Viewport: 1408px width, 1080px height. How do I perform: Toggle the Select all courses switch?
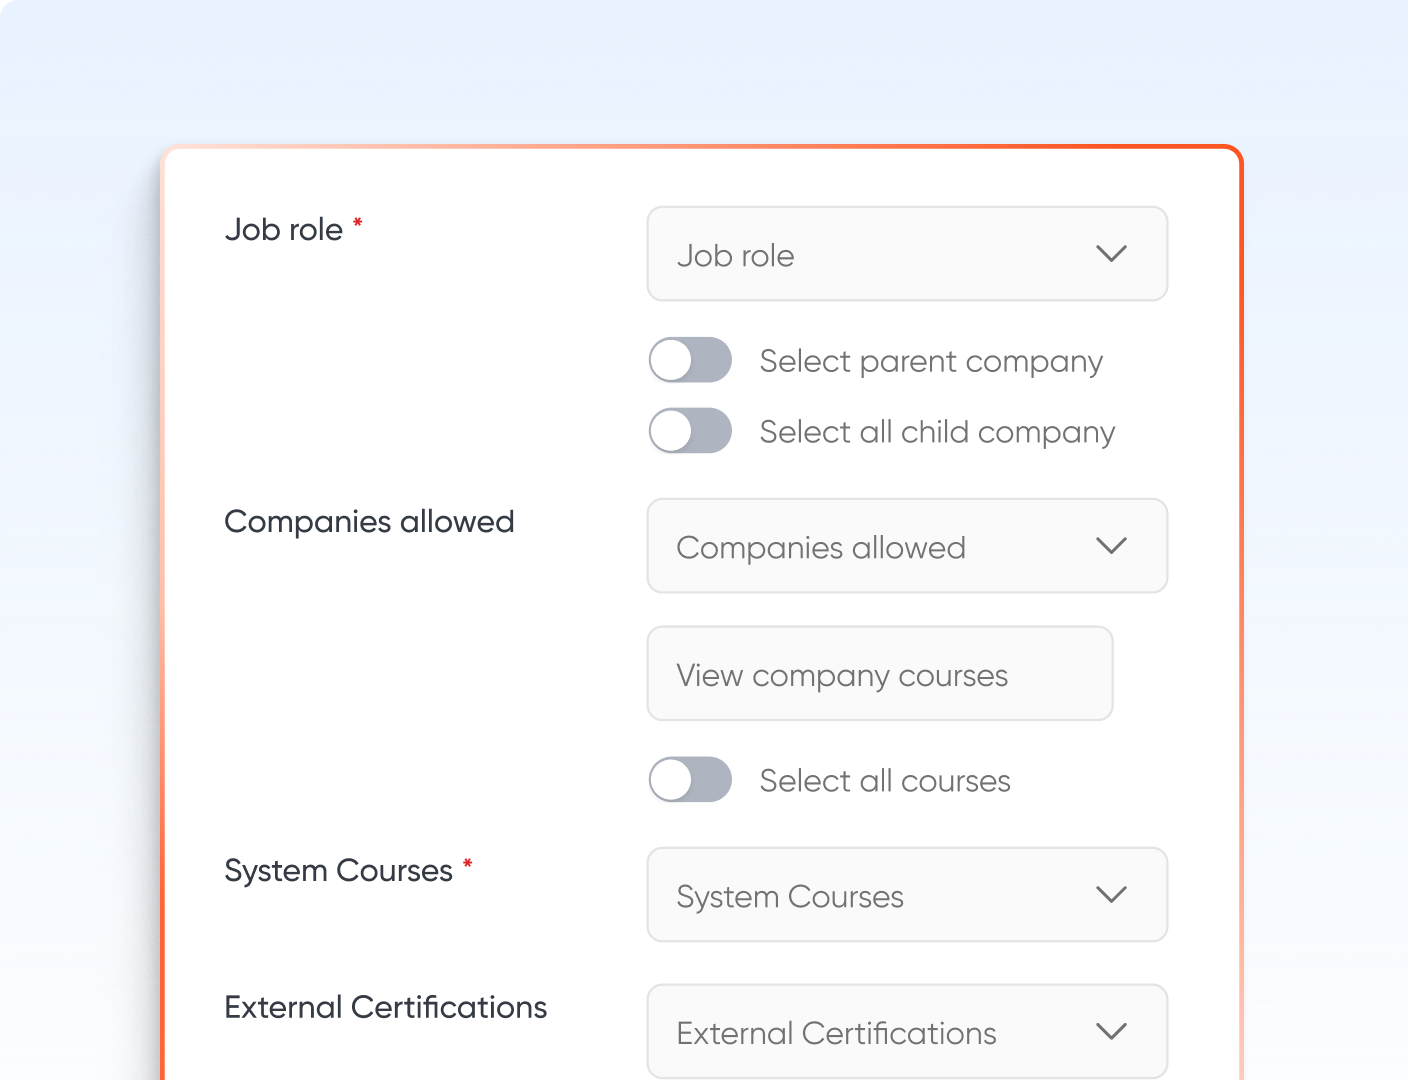(x=690, y=780)
